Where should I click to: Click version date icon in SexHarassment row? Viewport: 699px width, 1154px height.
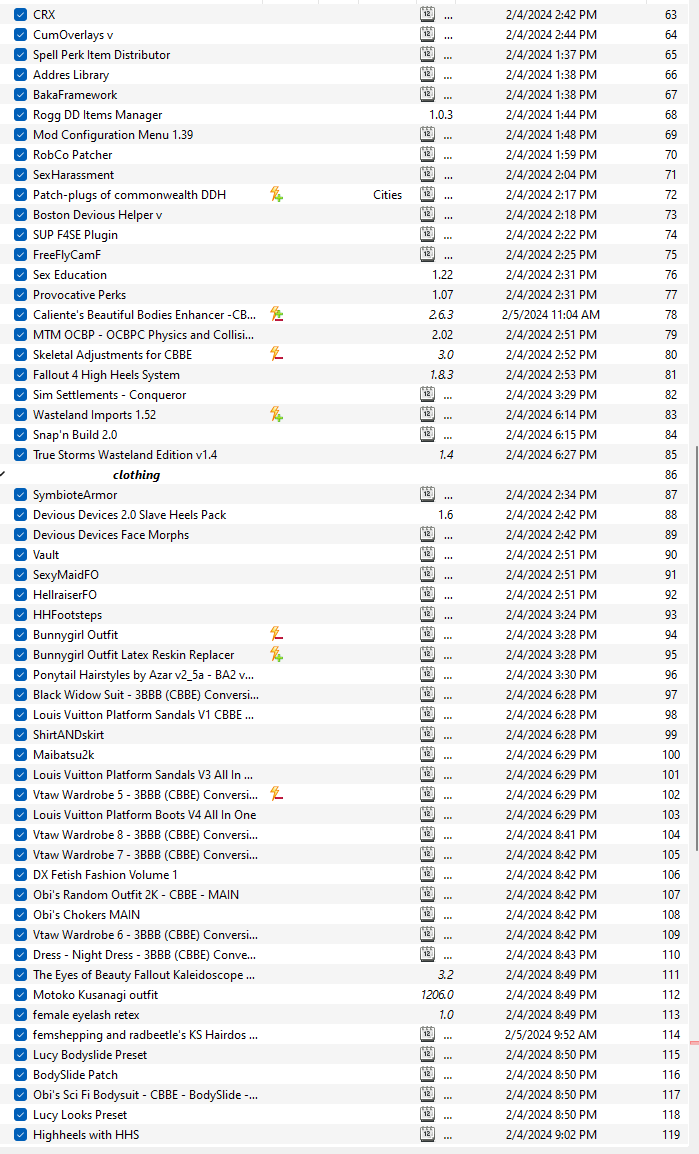tap(427, 174)
